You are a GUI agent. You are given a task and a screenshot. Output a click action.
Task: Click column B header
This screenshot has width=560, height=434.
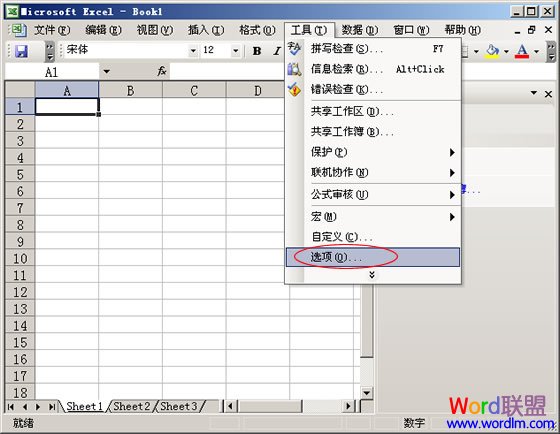tap(130, 90)
